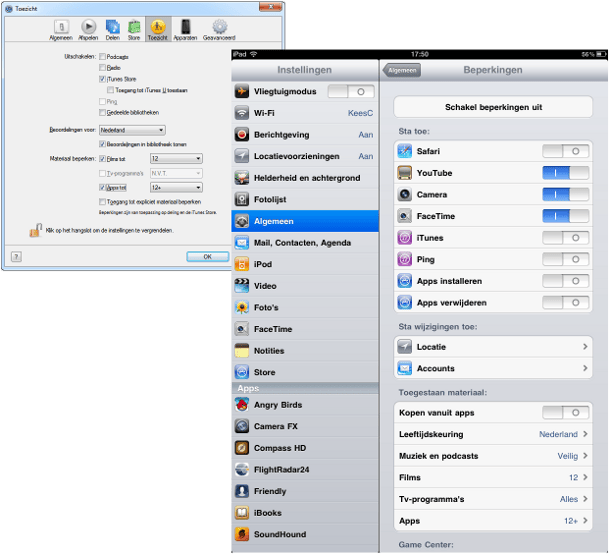
Task: Open SoundHound app settings
Action: [x=305, y=535]
